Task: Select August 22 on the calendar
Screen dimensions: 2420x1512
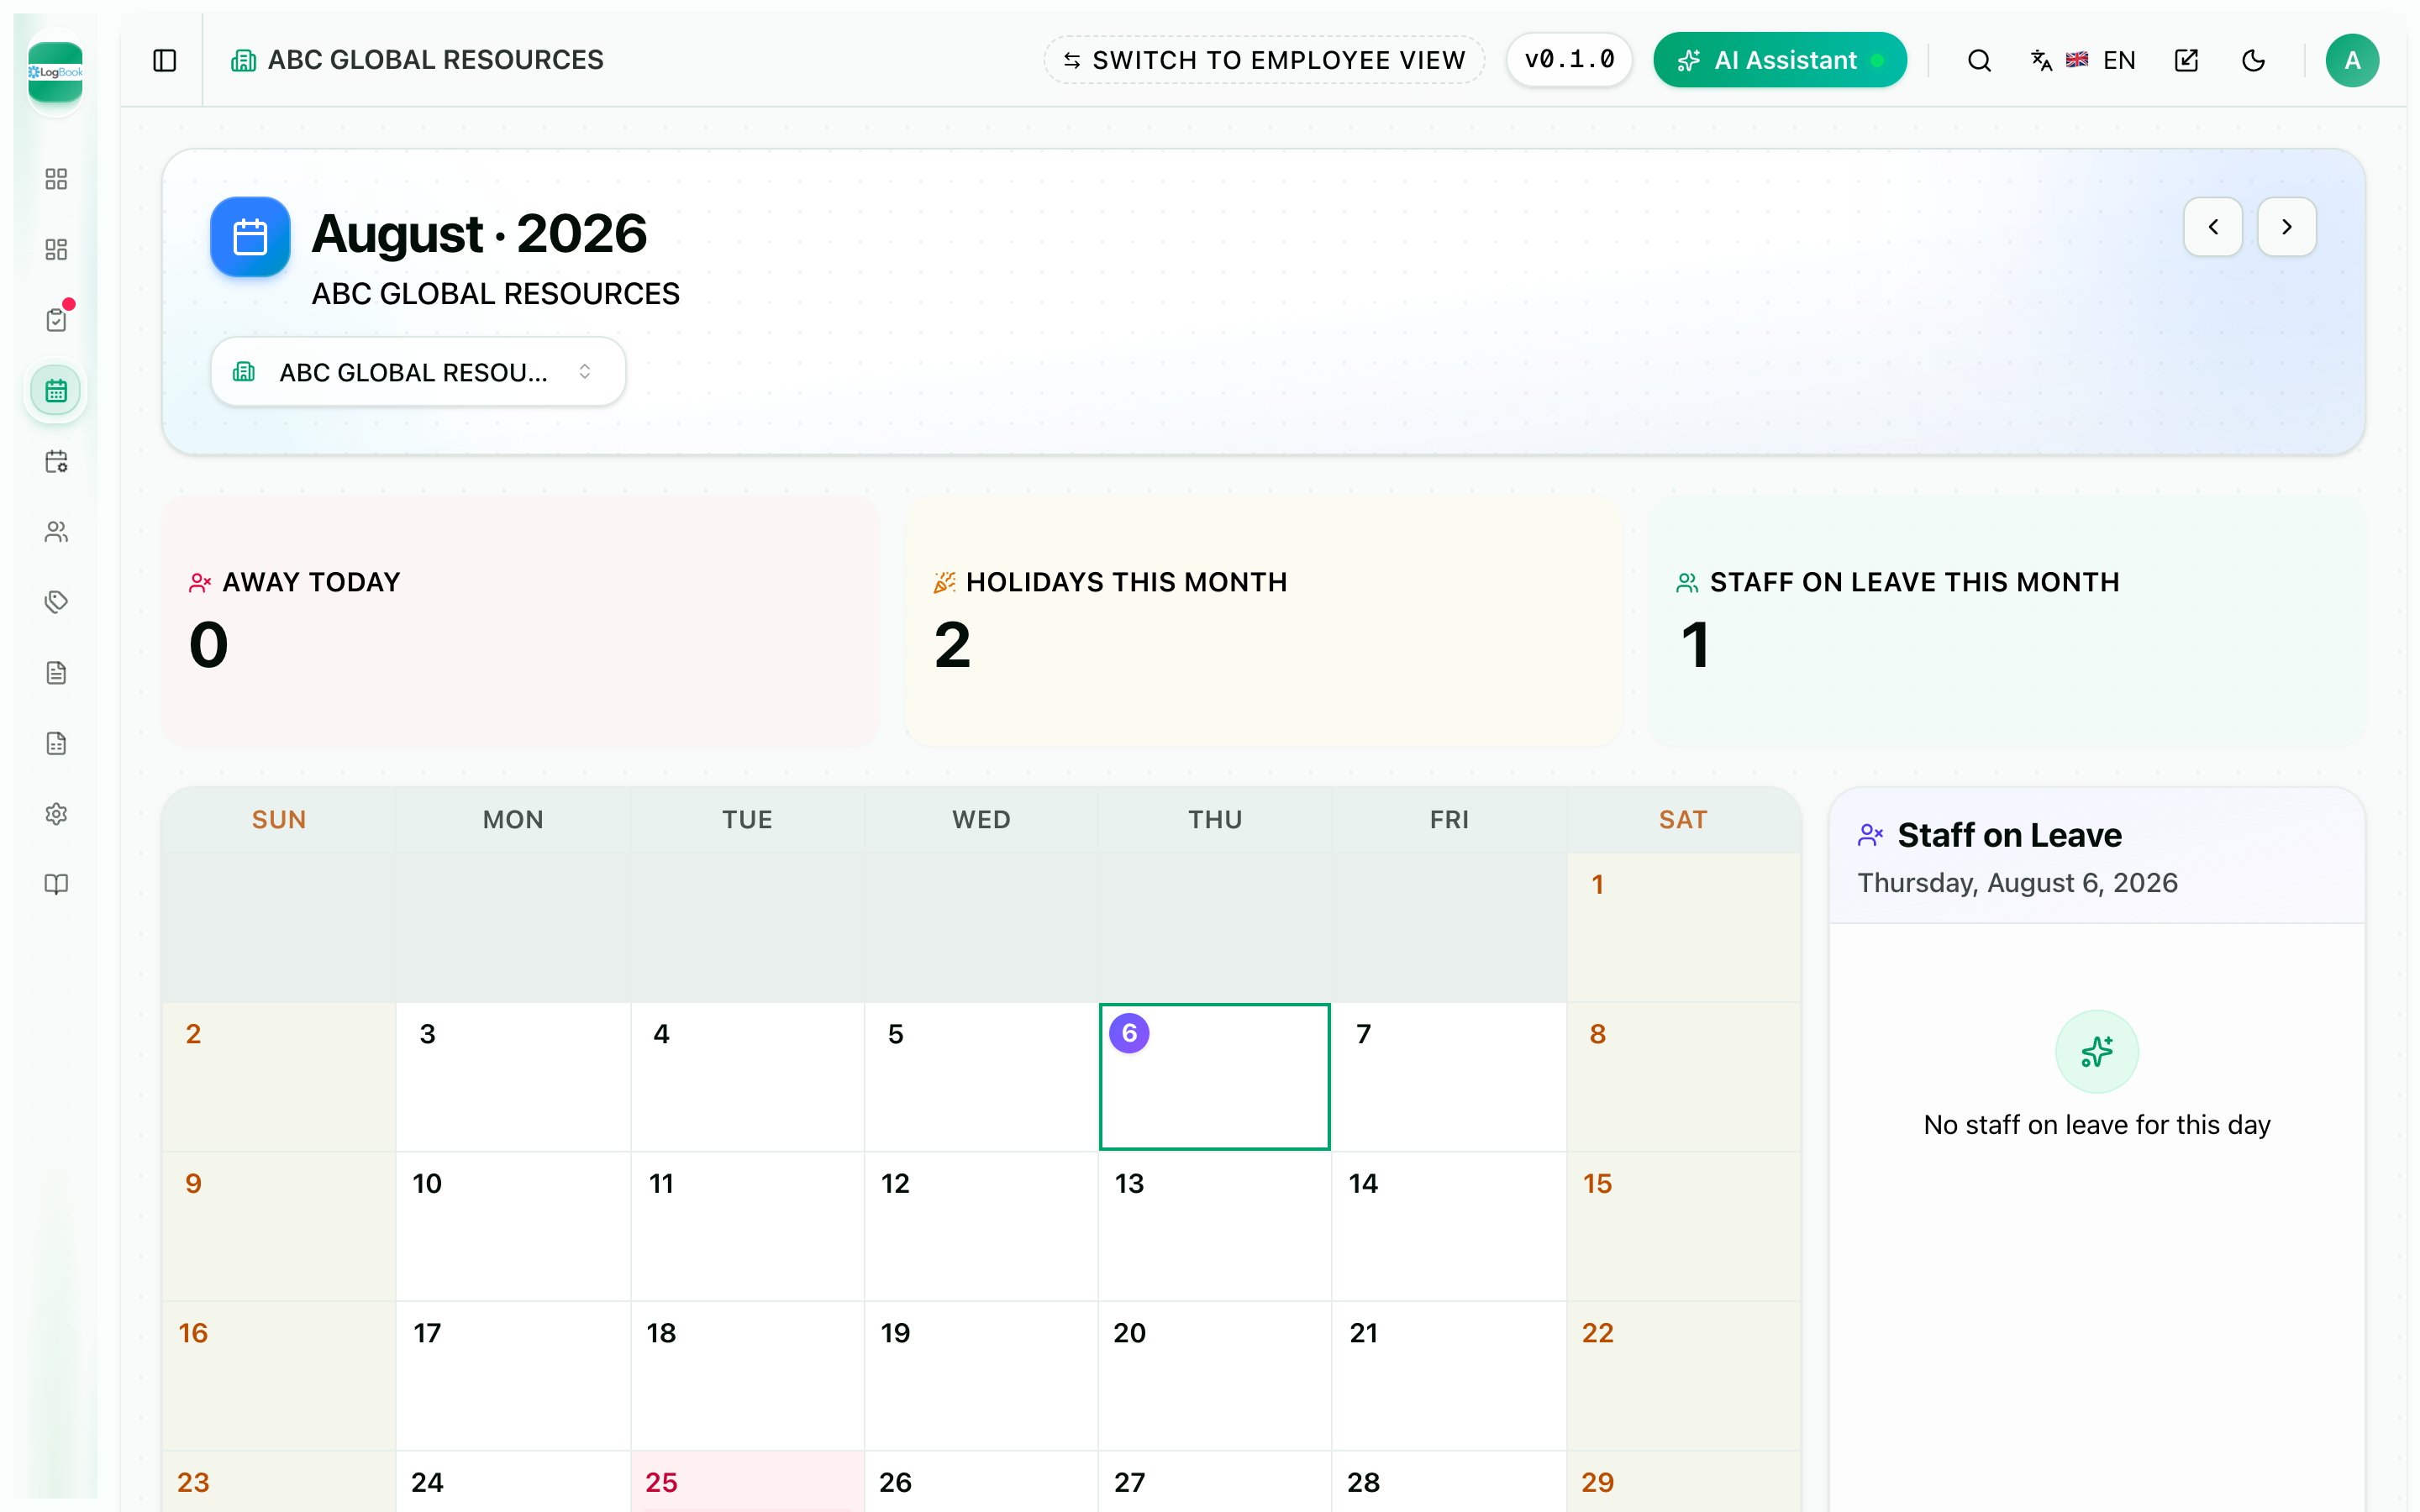Action: pyautogui.click(x=1683, y=1376)
